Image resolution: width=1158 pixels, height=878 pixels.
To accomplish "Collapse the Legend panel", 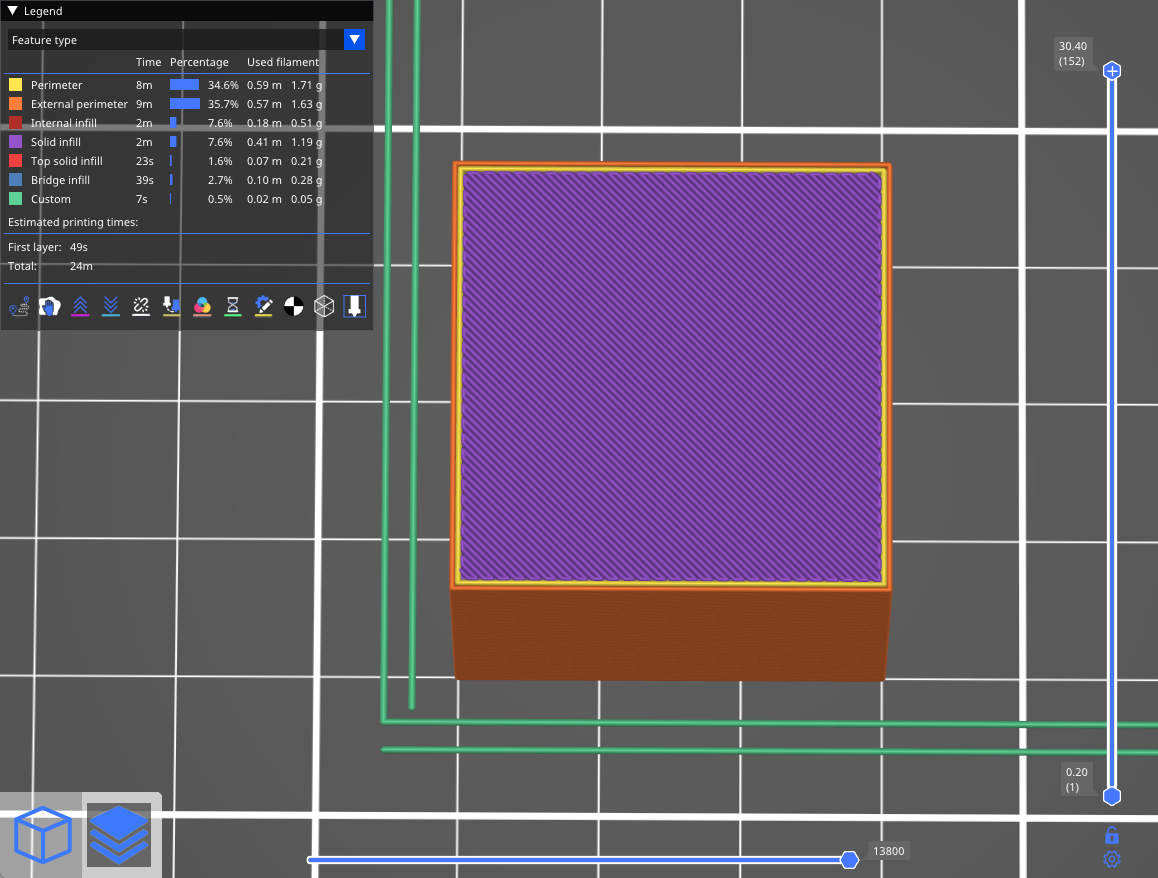I will click(13, 11).
